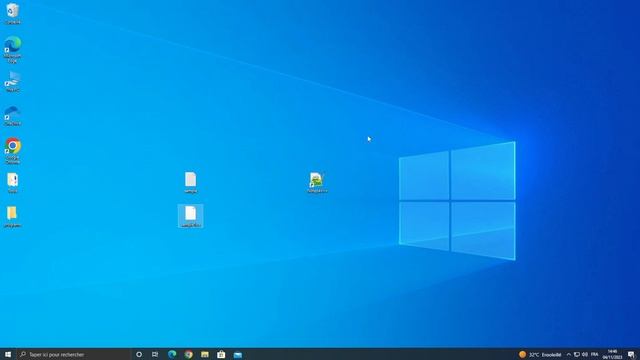640x360 pixels.
Task: Select the green Notepad++ style shortcut icon
Action: point(317,182)
